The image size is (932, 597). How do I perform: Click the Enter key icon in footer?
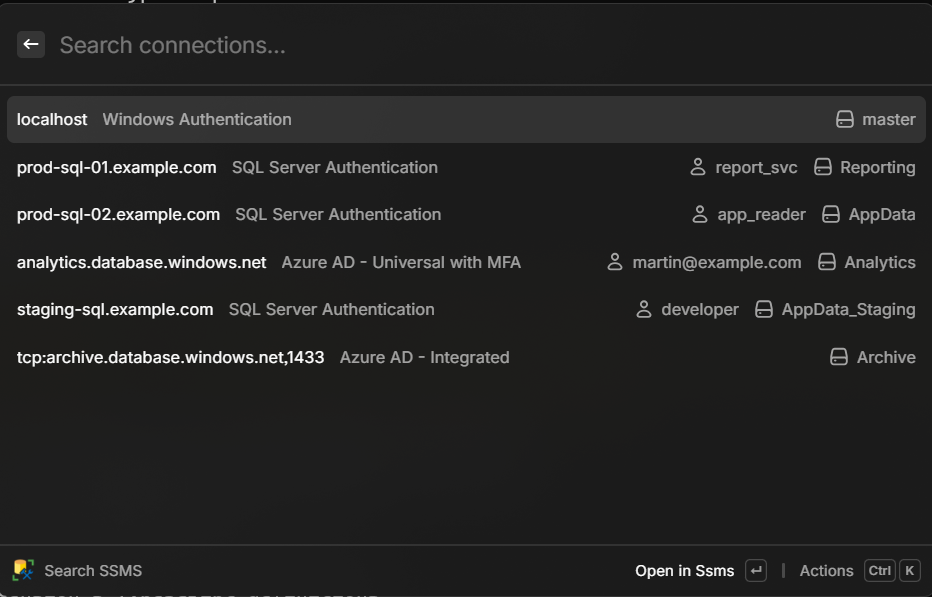756,571
